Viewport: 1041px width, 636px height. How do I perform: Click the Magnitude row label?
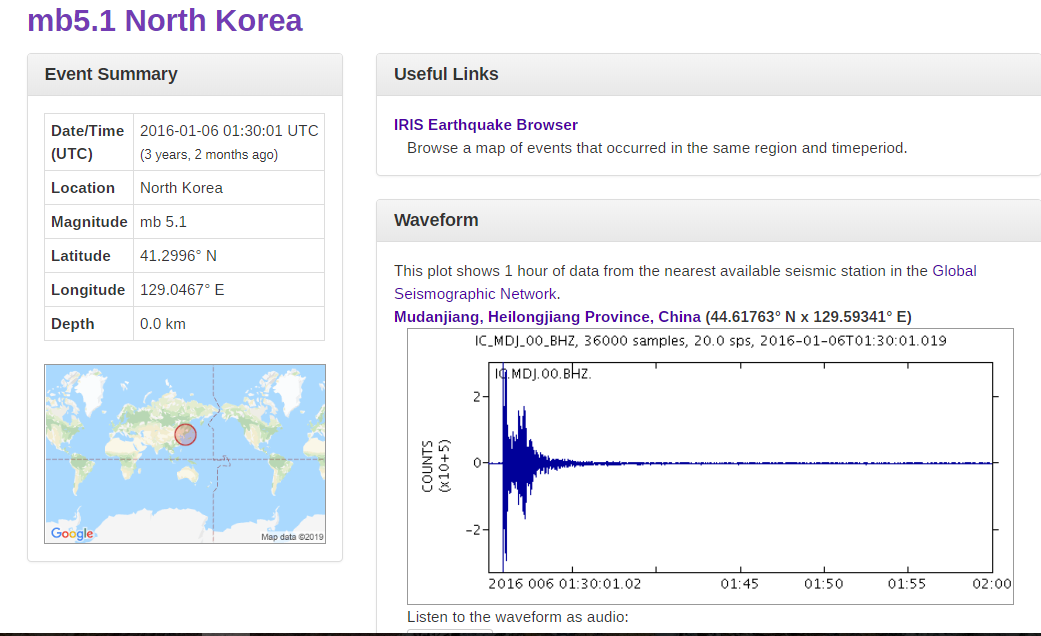point(89,222)
